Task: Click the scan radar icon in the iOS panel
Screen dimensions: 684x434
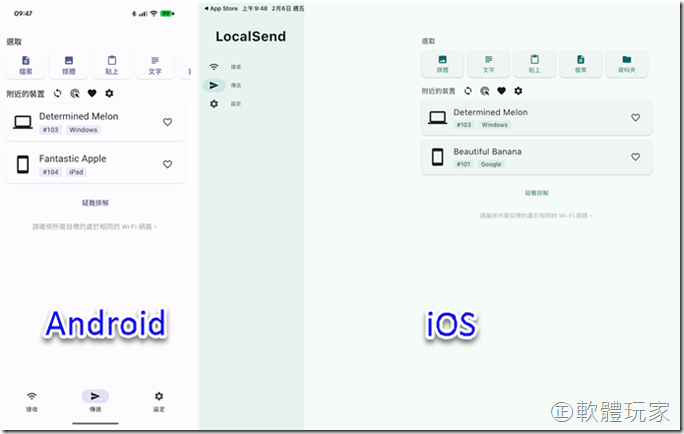Action: 484,91
